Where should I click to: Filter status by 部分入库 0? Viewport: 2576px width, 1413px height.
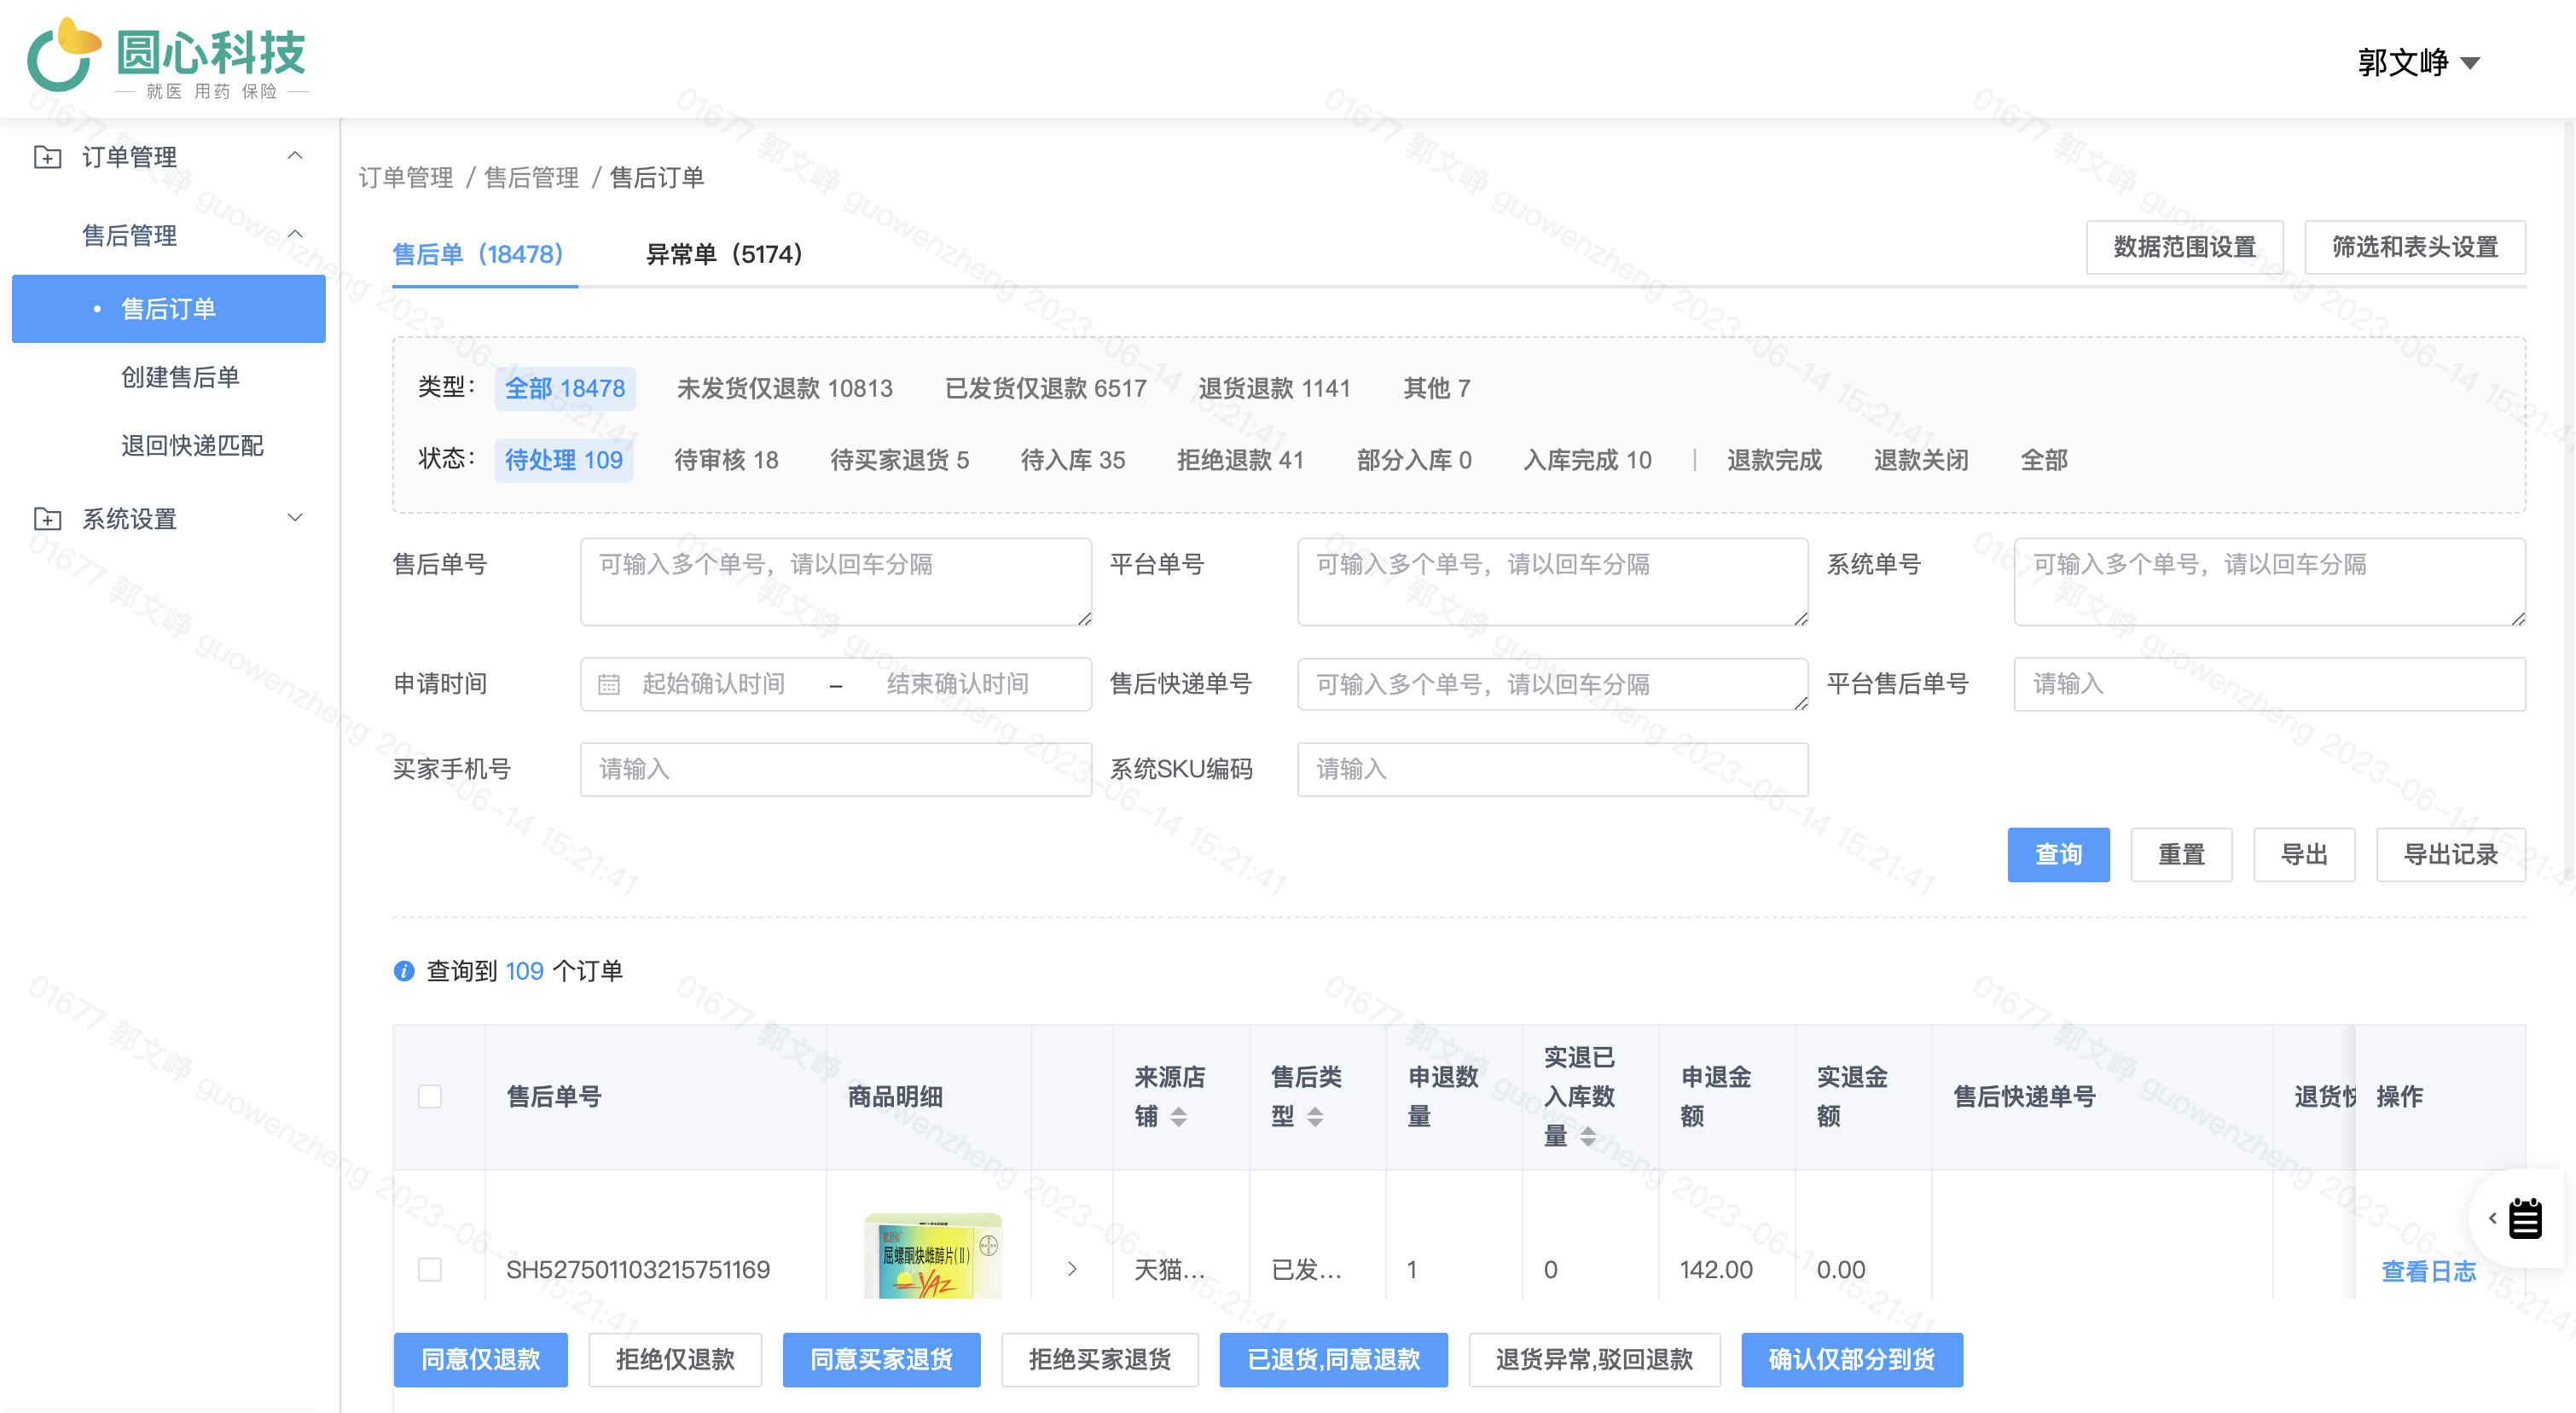pos(1414,460)
